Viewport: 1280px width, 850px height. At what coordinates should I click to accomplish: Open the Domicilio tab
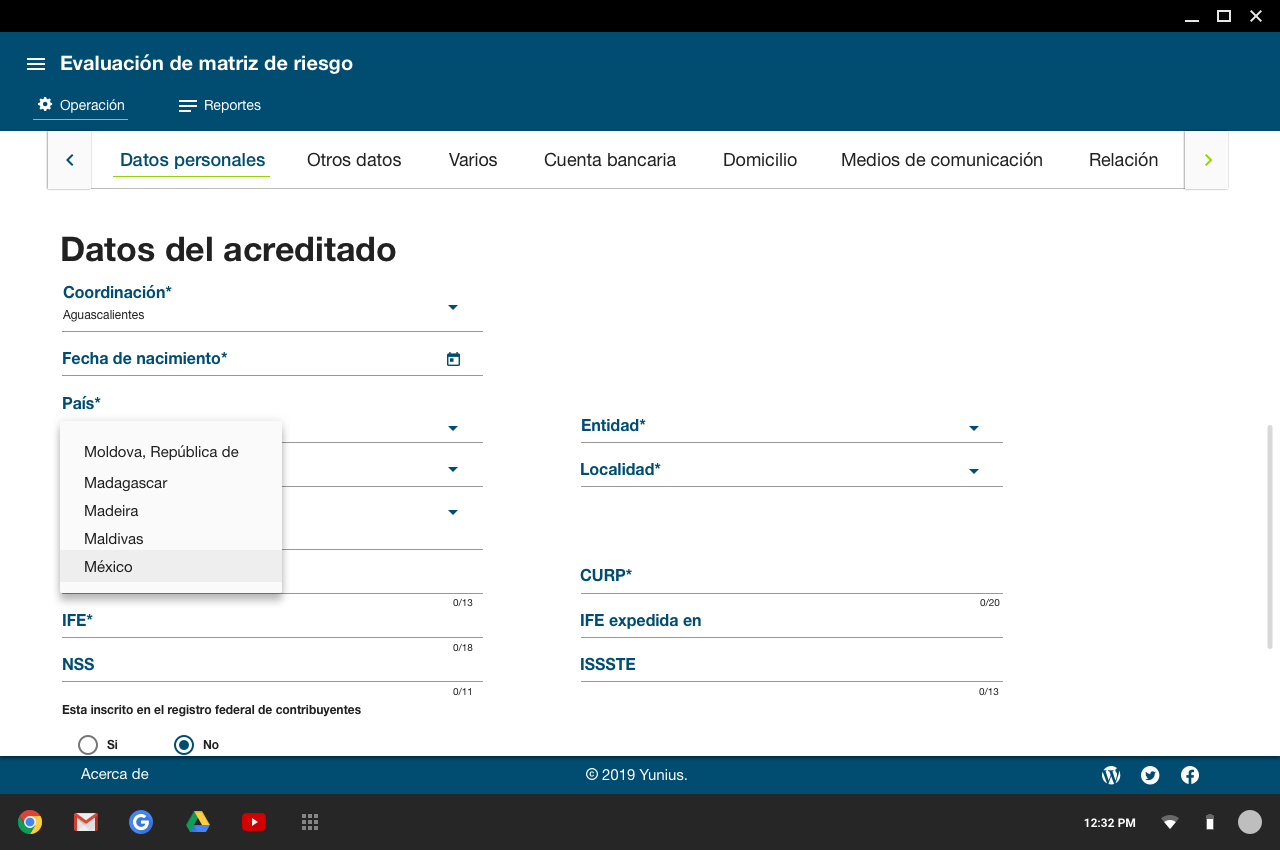coord(759,160)
